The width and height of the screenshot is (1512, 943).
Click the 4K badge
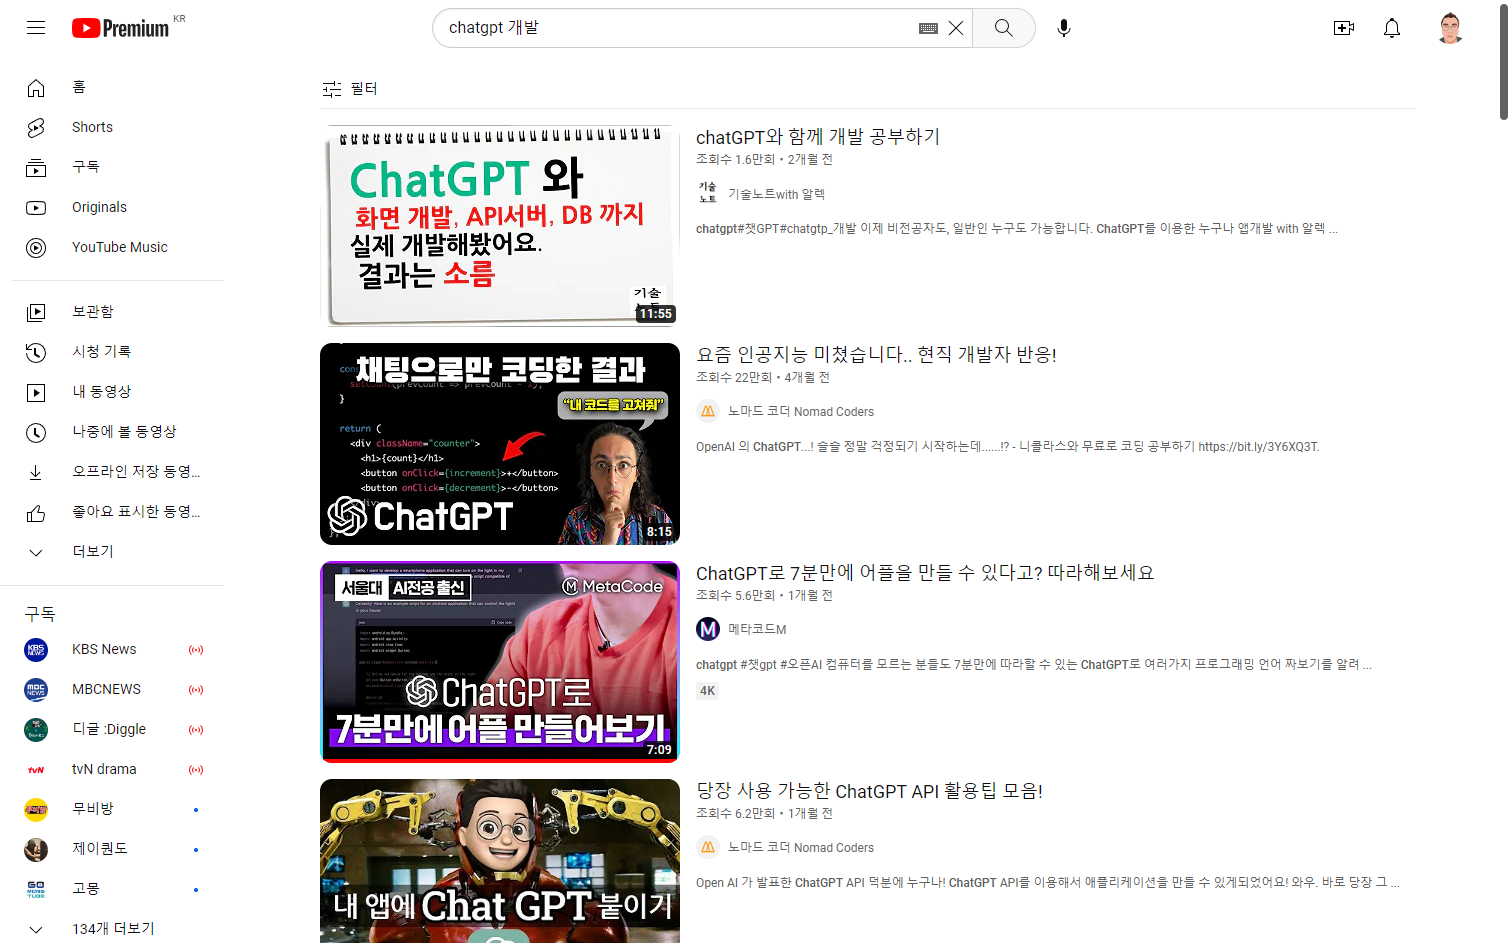(x=708, y=691)
